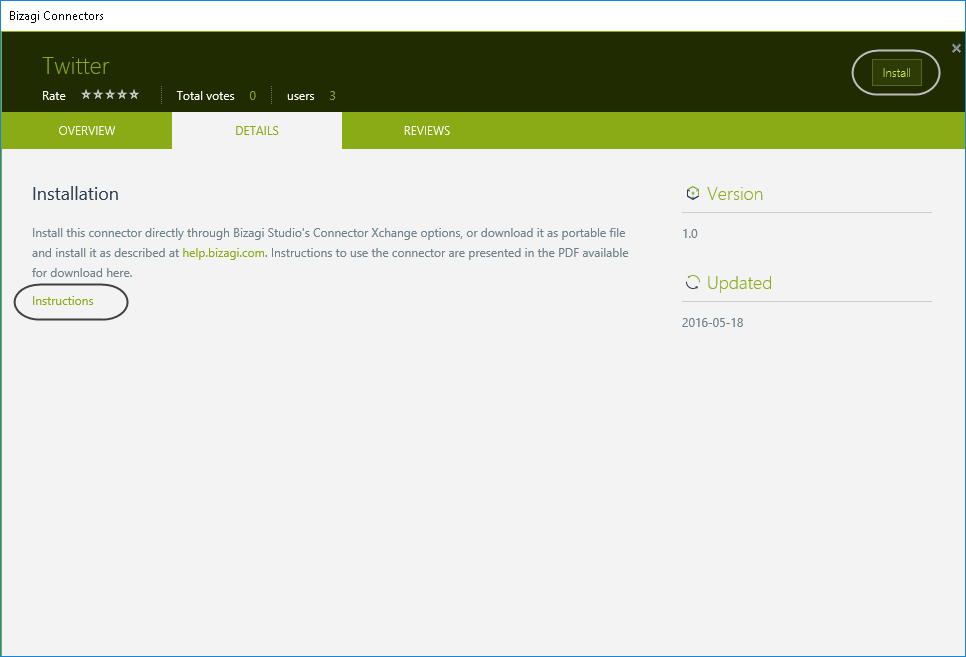Click the users label
966x657 pixels.
(301, 96)
